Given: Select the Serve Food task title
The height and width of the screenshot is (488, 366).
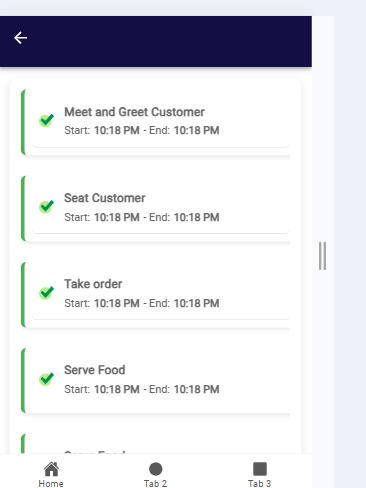Looking at the screenshot, I should pos(95,370).
